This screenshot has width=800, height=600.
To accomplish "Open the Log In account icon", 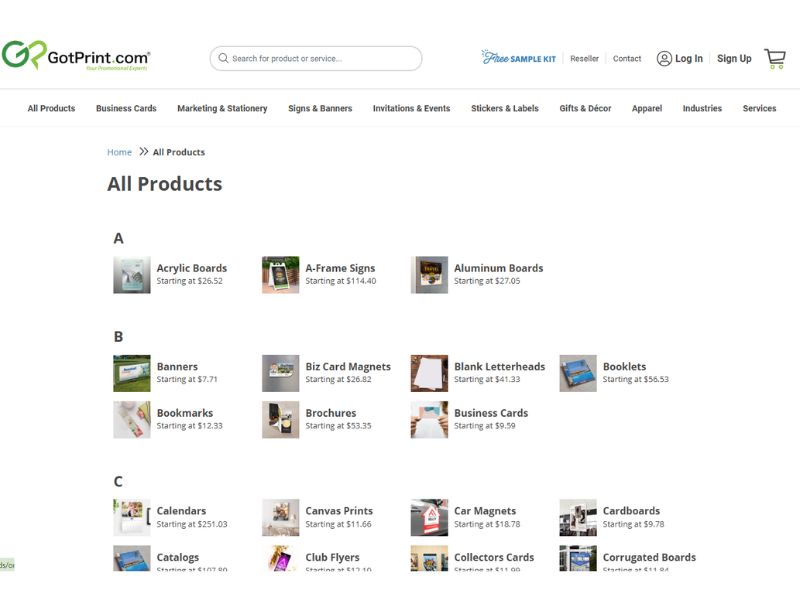I will [x=667, y=59].
